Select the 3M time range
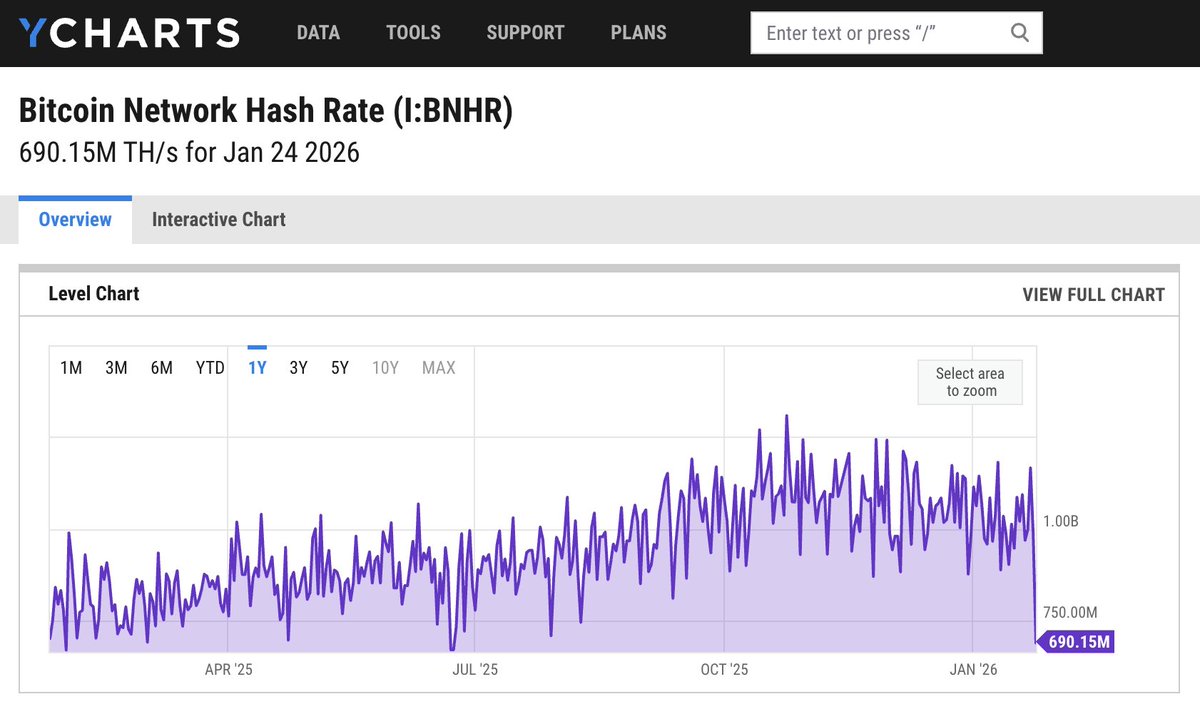1200x719 pixels. pyautogui.click(x=116, y=367)
